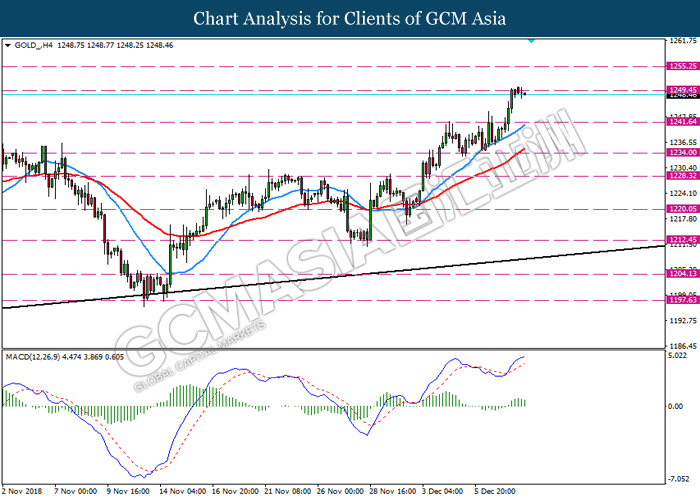Select the black ascending trendline
The image size is (700, 500).
pos(333,277)
